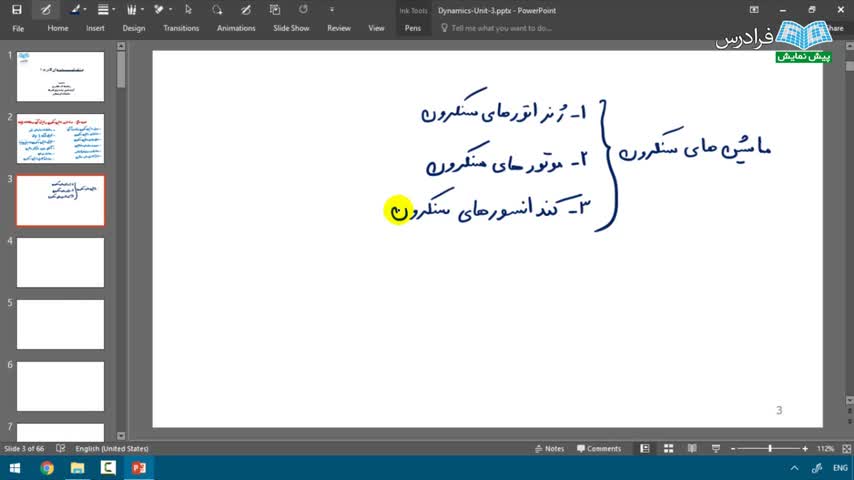Click the previous slide arrow on slide scrollbar
Image resolution: width=854 pixels, height=480 pixels.
(x=850, y=411)
